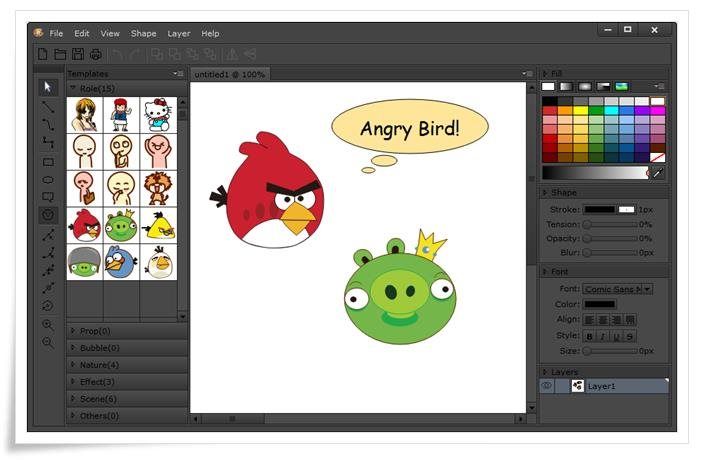Expand the Prop(0) template category
Viewport: 705px width, 460px height.
[x=127, y=331]
